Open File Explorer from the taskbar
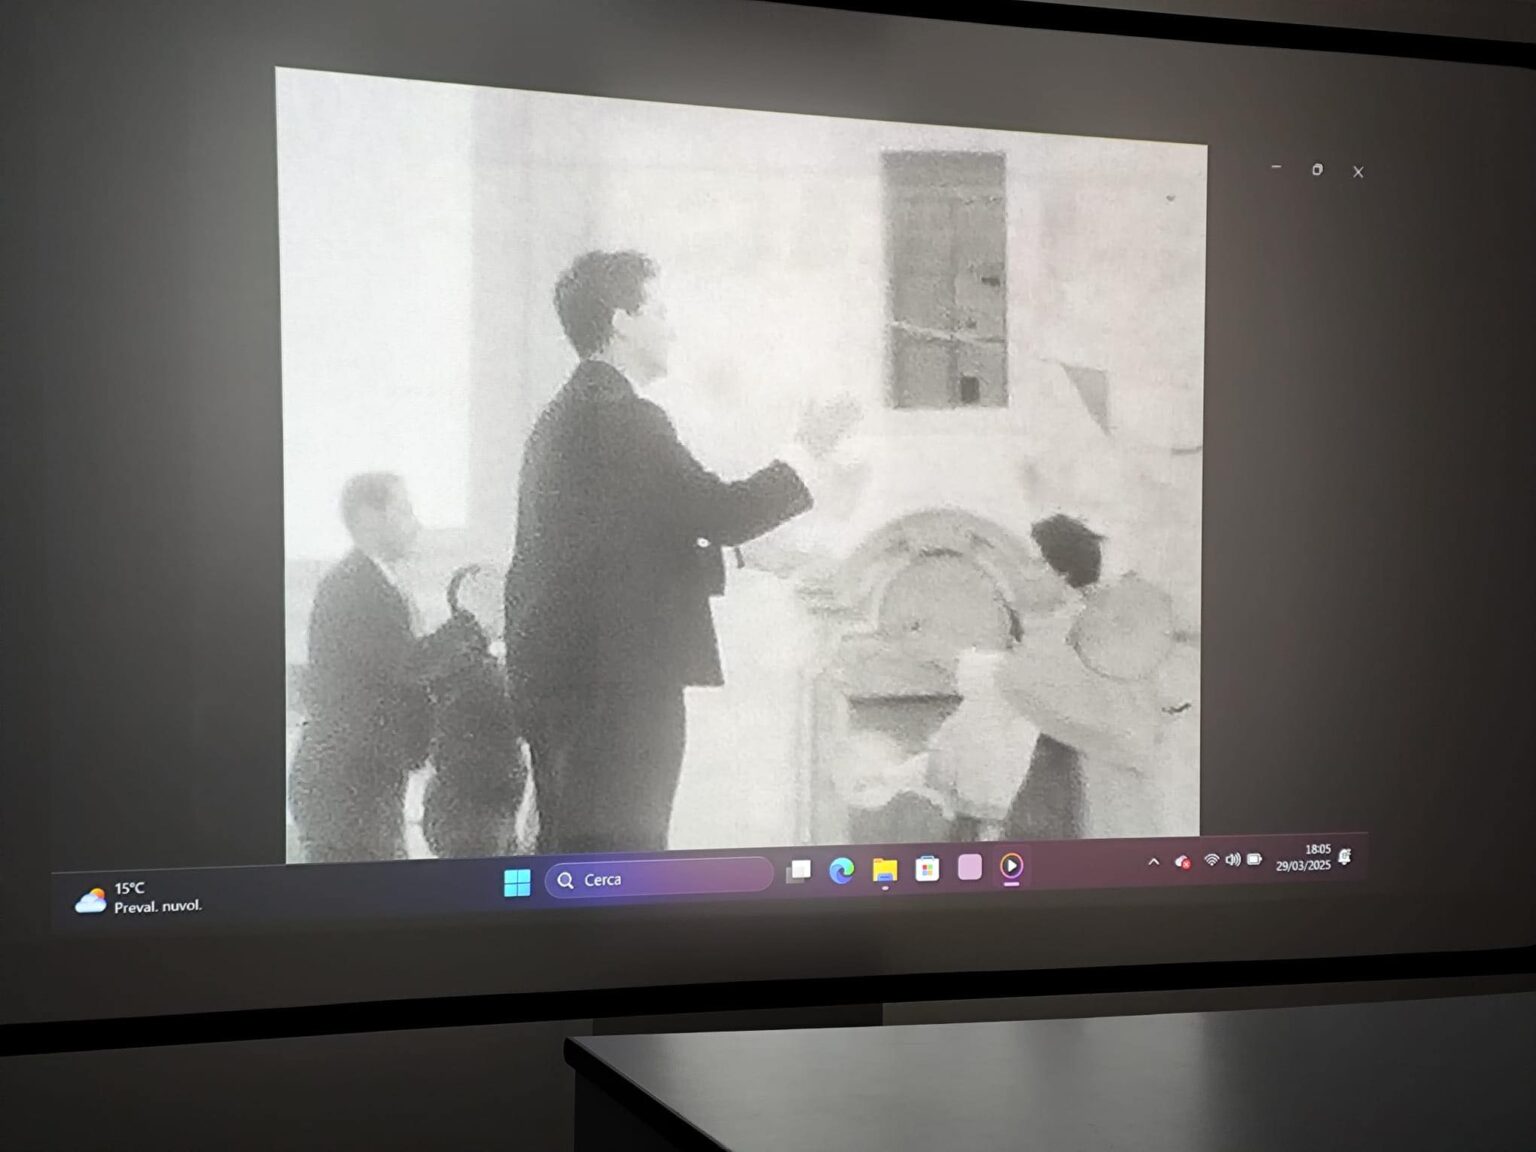This screenshot has width=1536, height=1152. coord(884,870)
